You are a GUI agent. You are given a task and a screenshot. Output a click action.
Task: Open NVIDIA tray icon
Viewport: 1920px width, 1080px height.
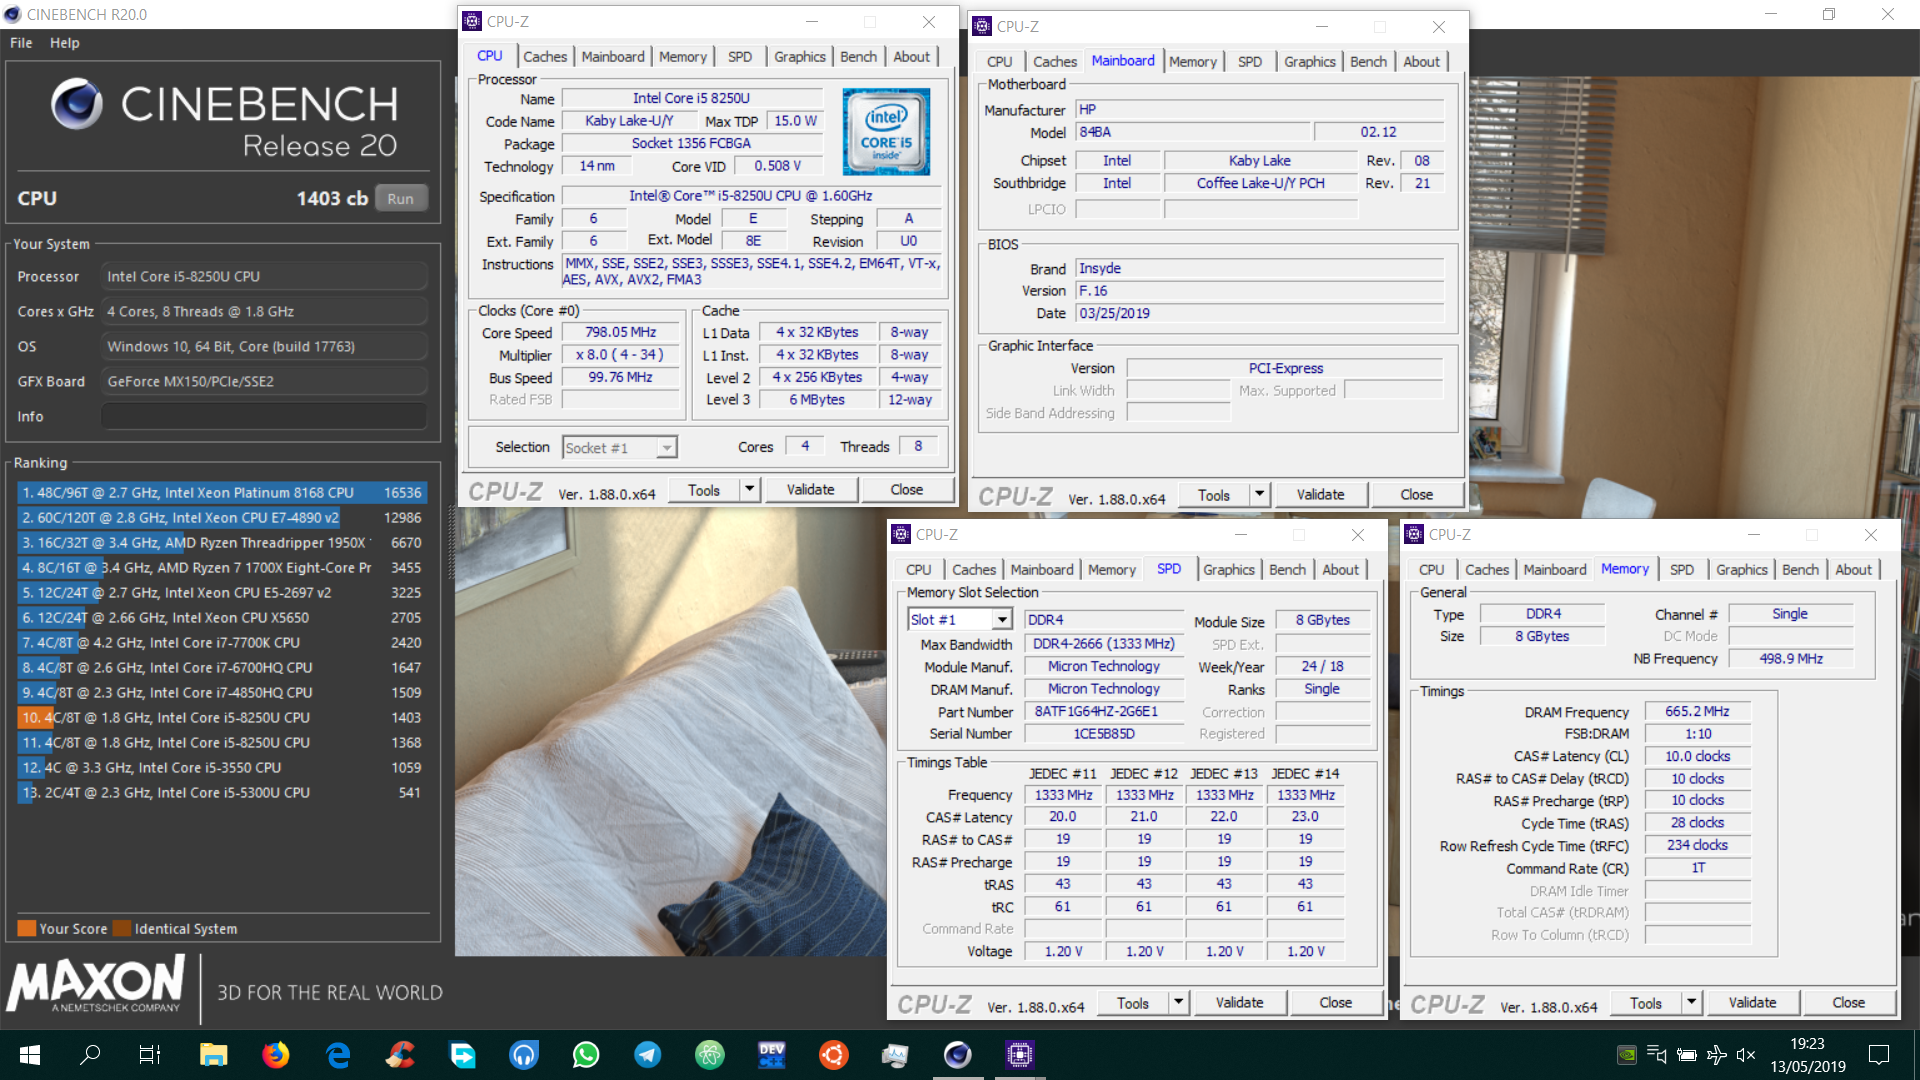[x=1627, y=1055]
